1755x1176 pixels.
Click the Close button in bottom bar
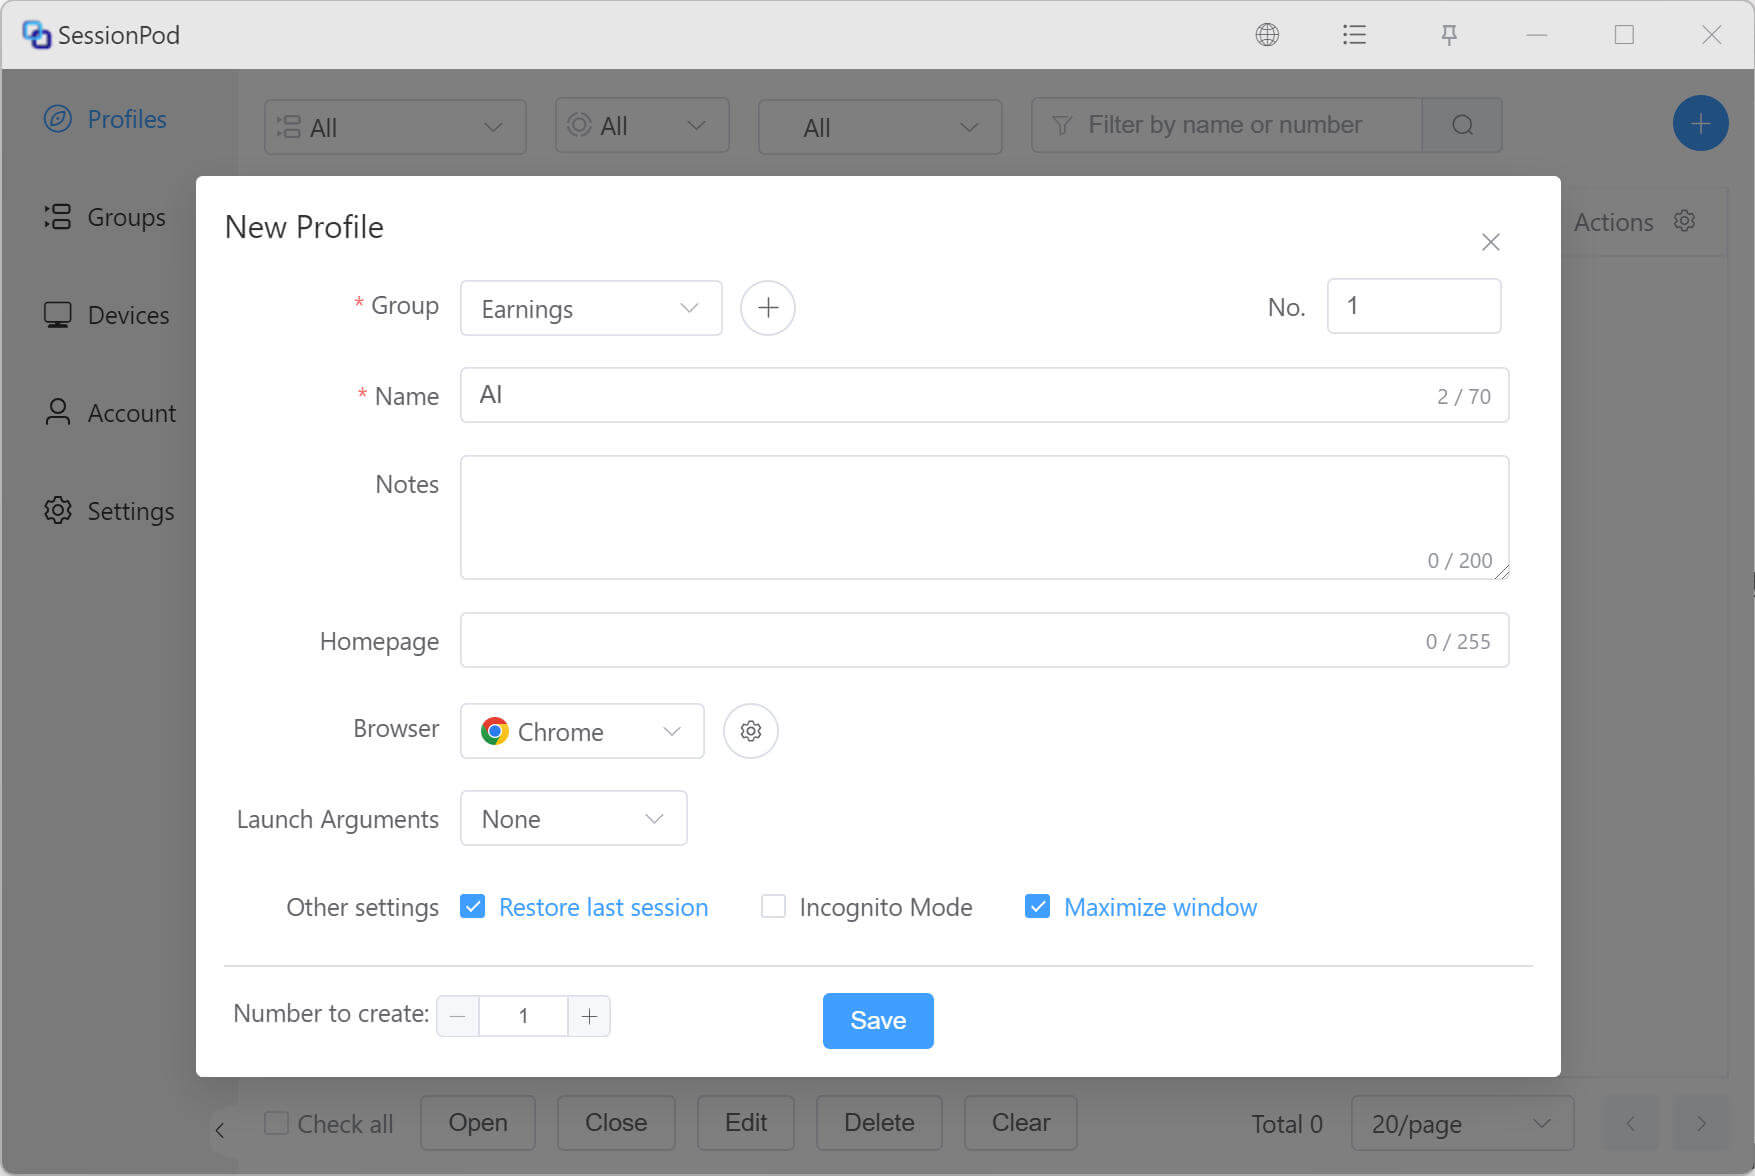616,1123
